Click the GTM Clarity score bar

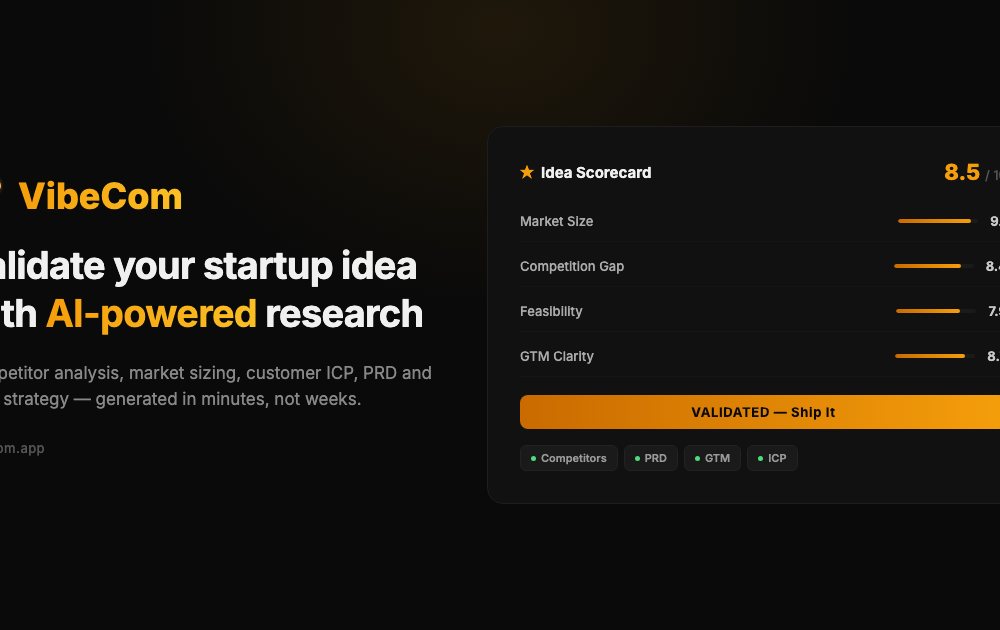[x=935, y=356]
